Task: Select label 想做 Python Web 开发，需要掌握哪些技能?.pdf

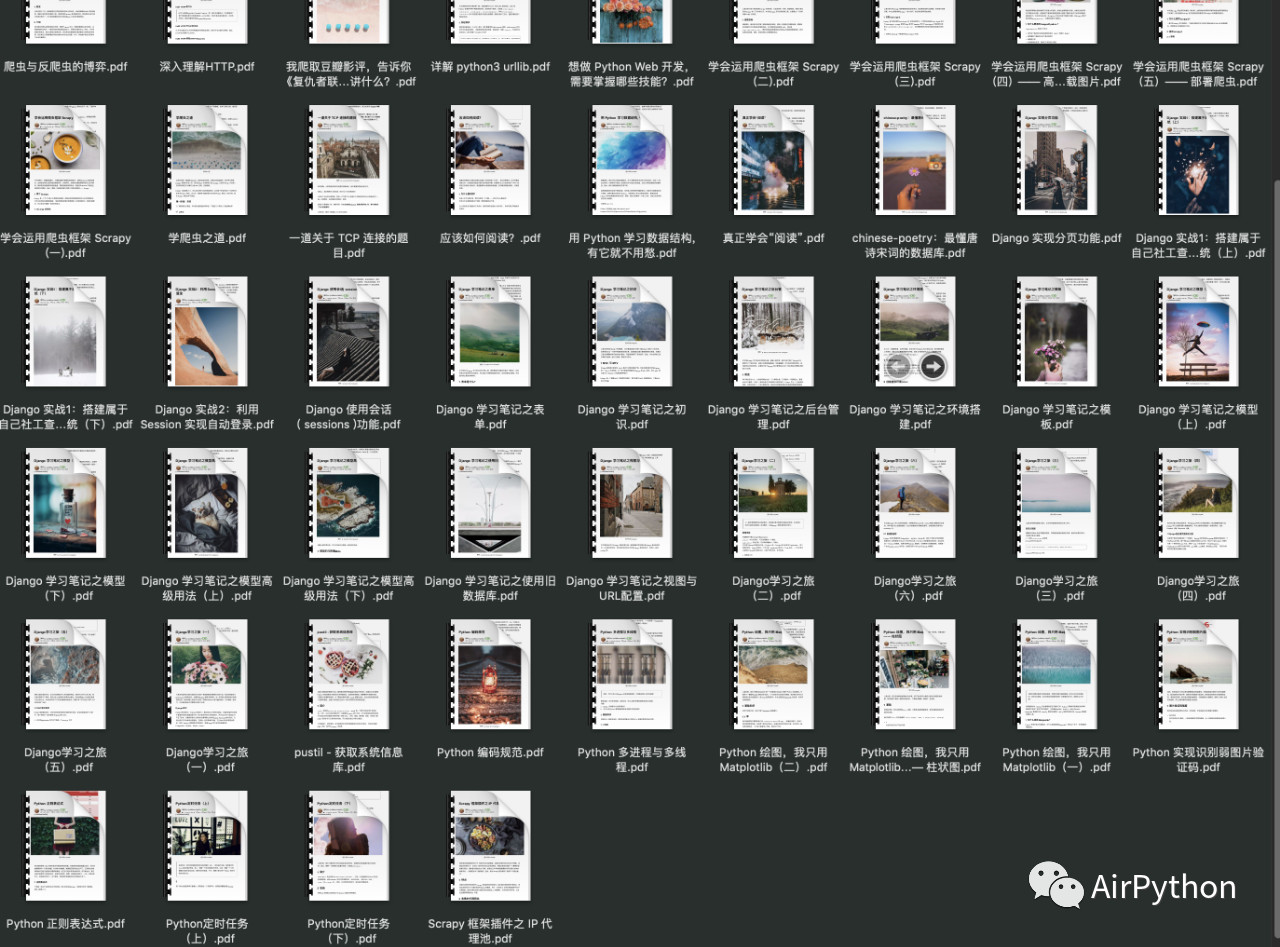Action: point(631,74)
